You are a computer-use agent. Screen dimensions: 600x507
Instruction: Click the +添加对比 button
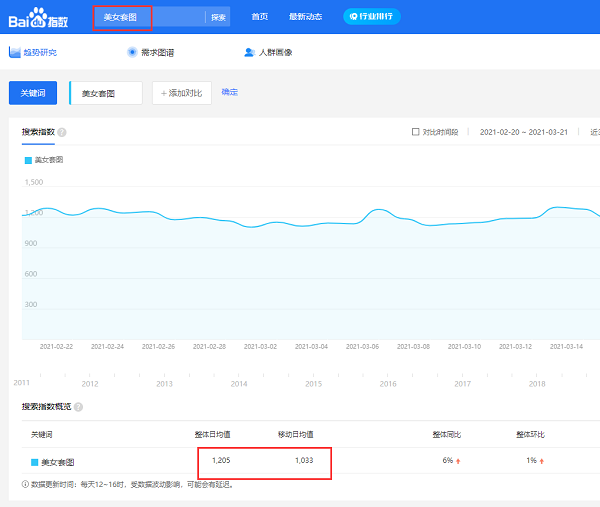coord(182,93)
